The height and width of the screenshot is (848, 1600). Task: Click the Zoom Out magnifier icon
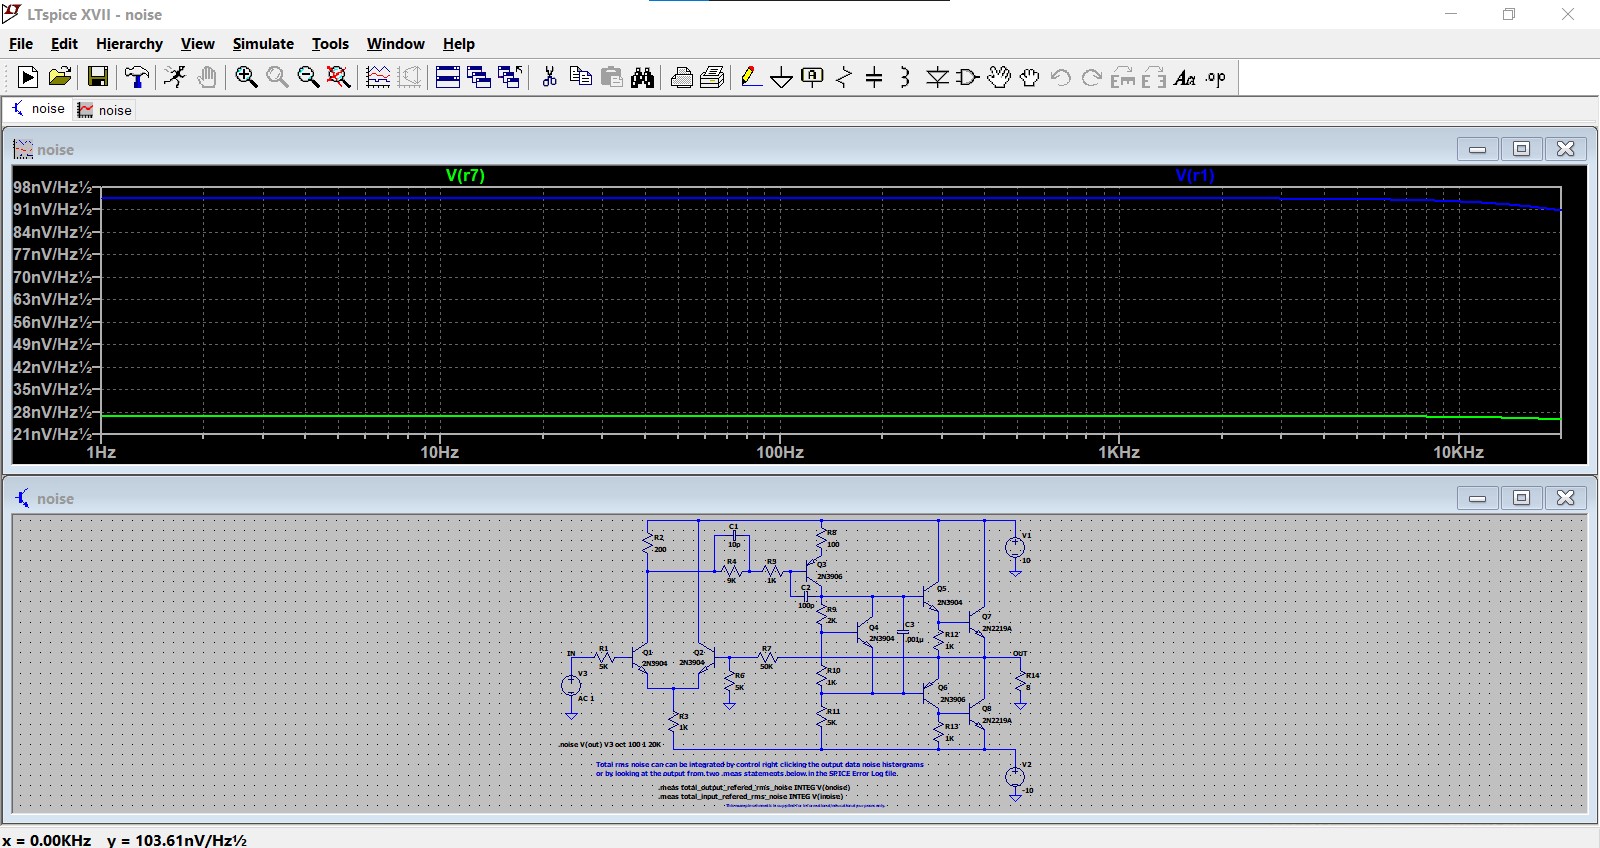tap(308, 77)
